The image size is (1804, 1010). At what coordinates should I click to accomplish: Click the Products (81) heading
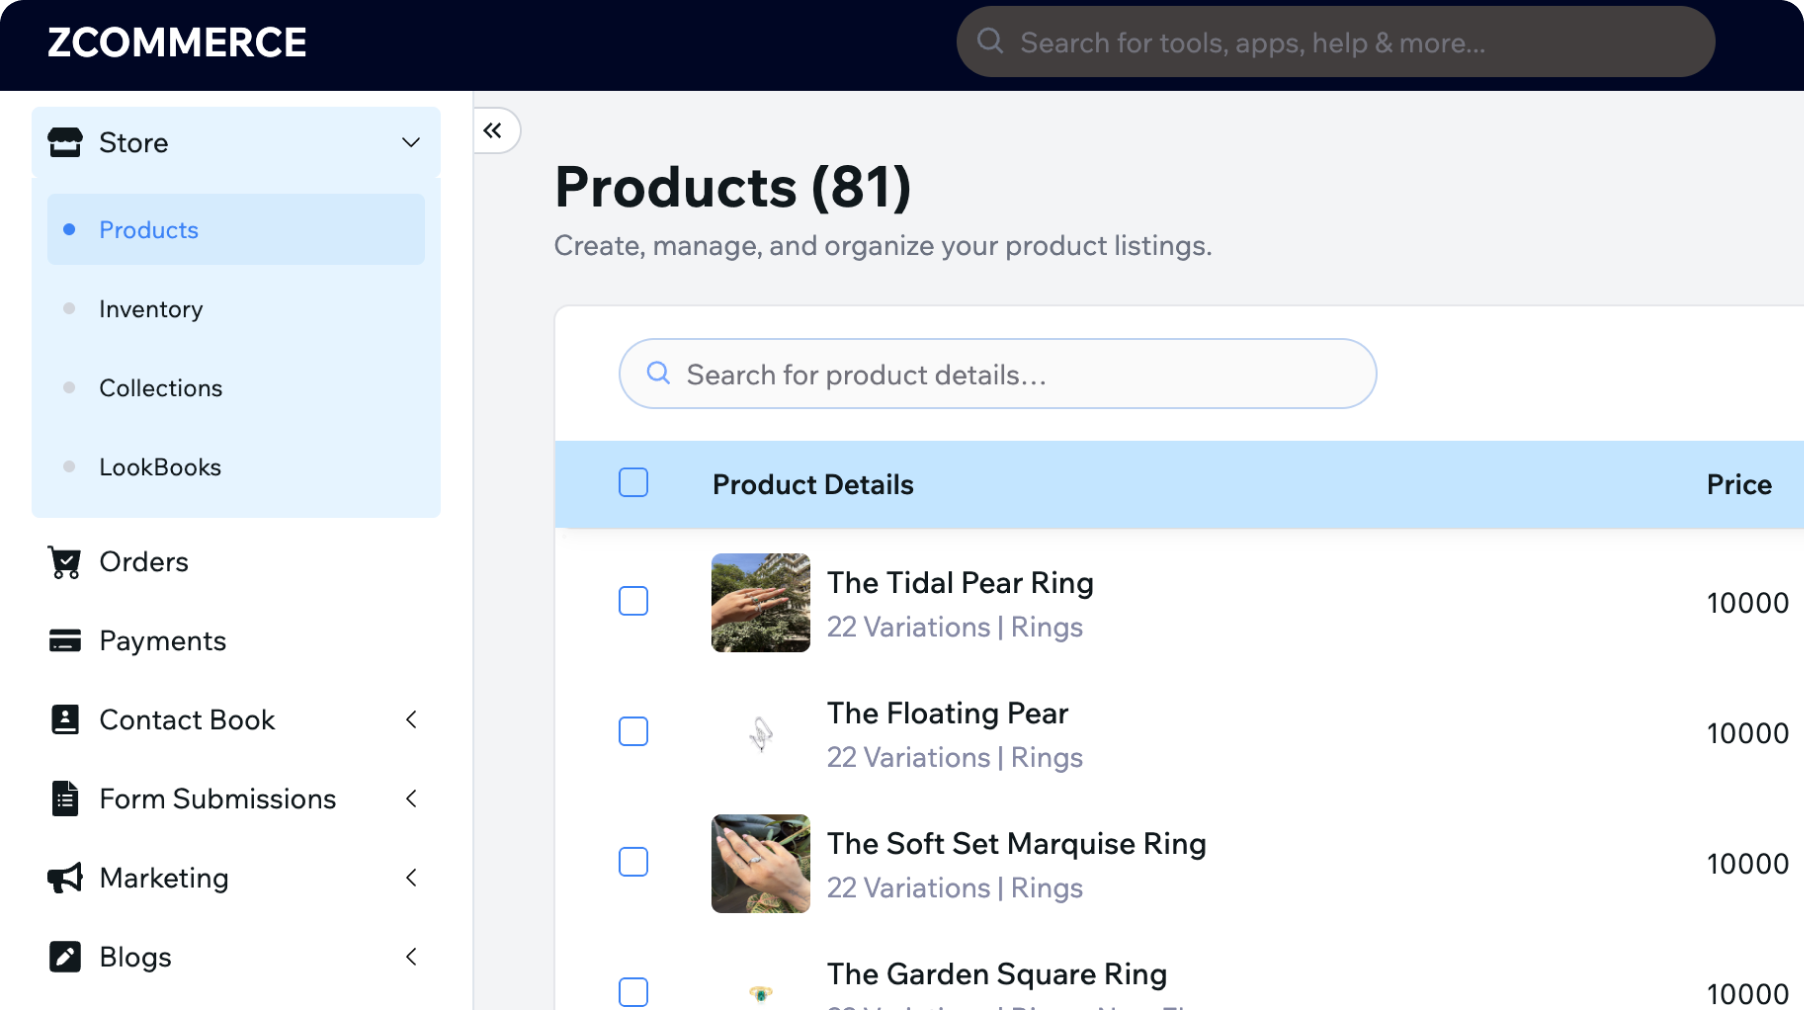coord(733,187)
